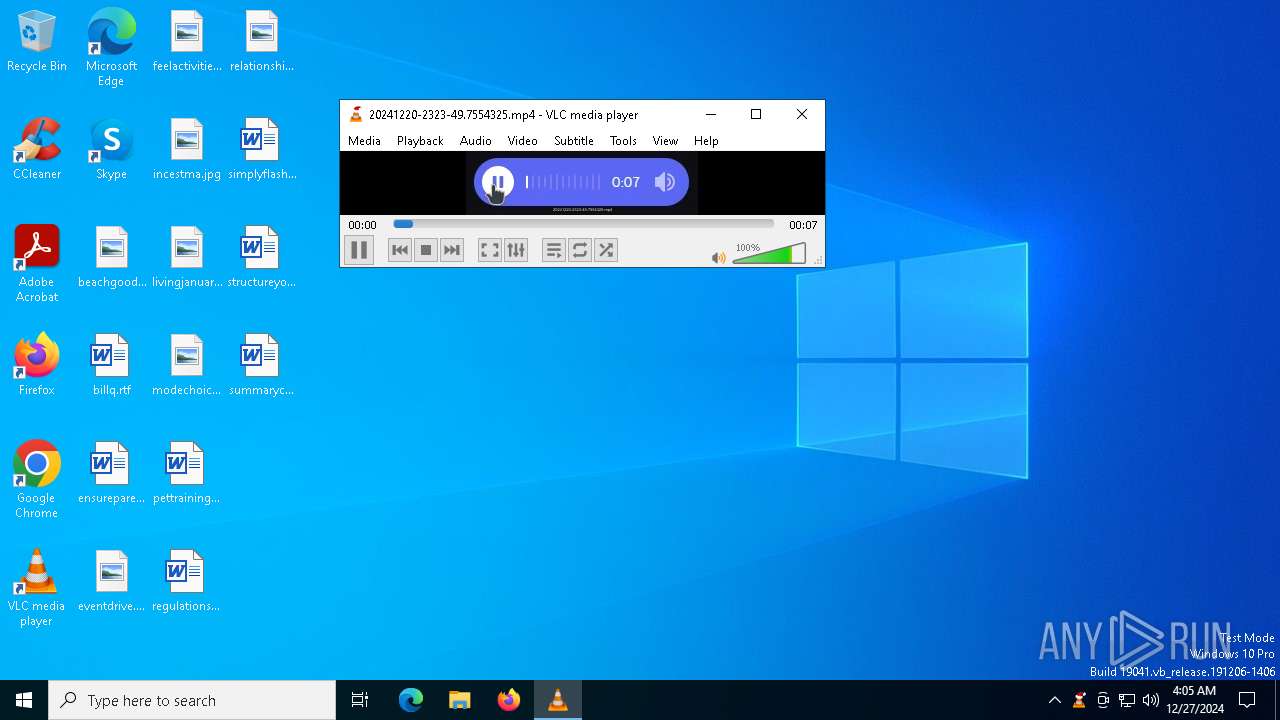This screenshot has height=720, width=1280.
Task: Select the livingjanuar image file
Action: [186, 257]
